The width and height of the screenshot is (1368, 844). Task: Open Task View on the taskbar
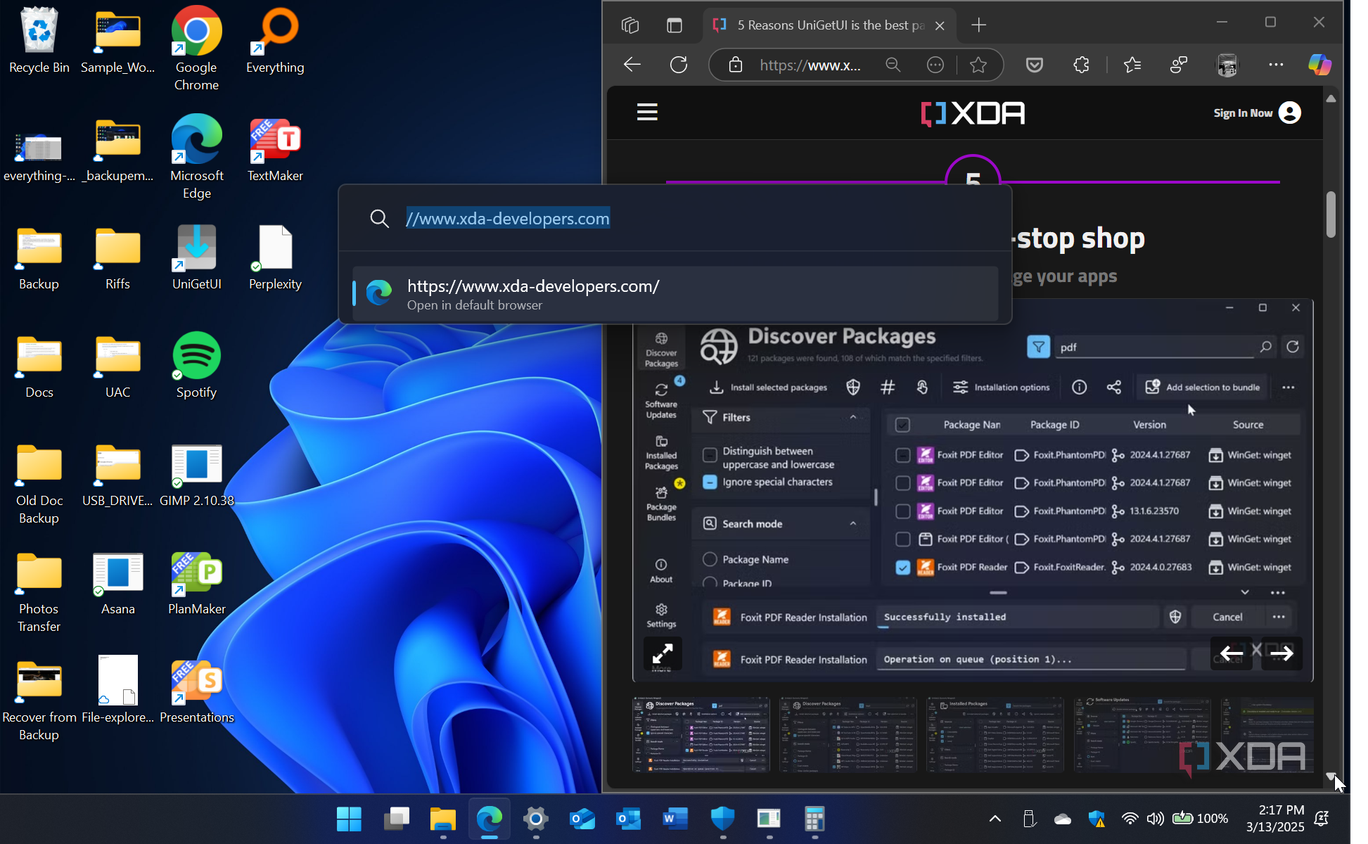point(396,819)
